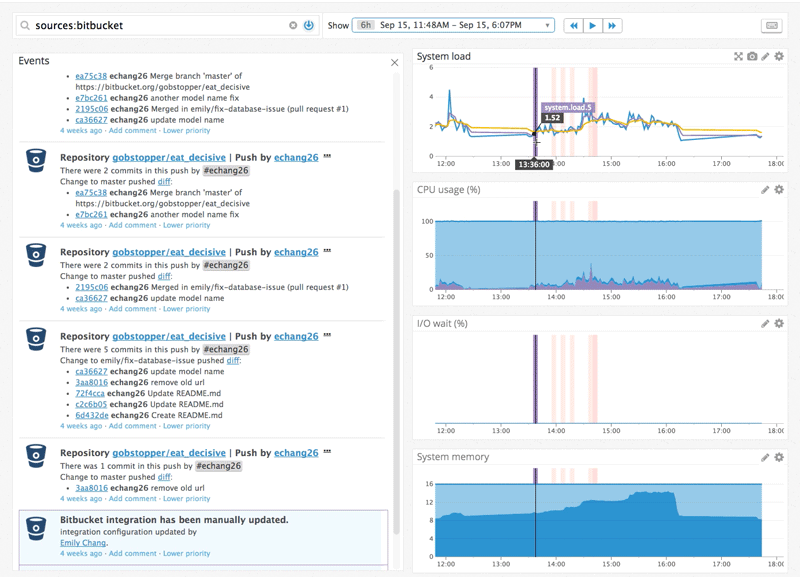800x577 pixels.
Task: Edit the System memory graph
Action: (766, 457)
